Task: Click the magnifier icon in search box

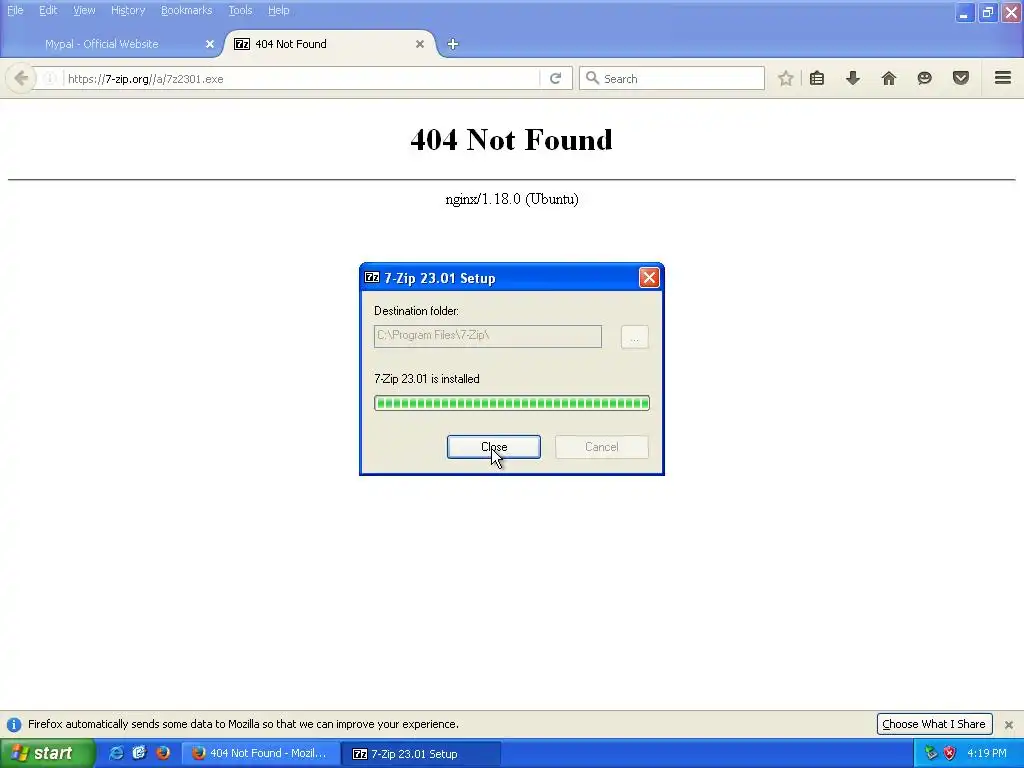Action: point(592,78)
